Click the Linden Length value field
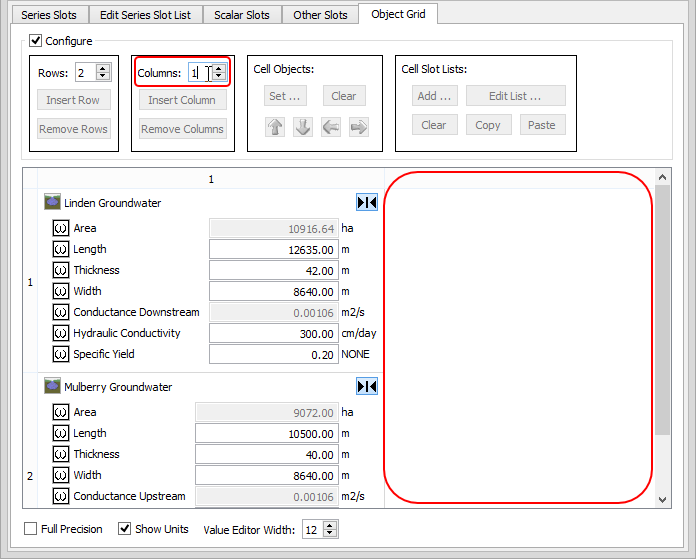 (273, 249)
